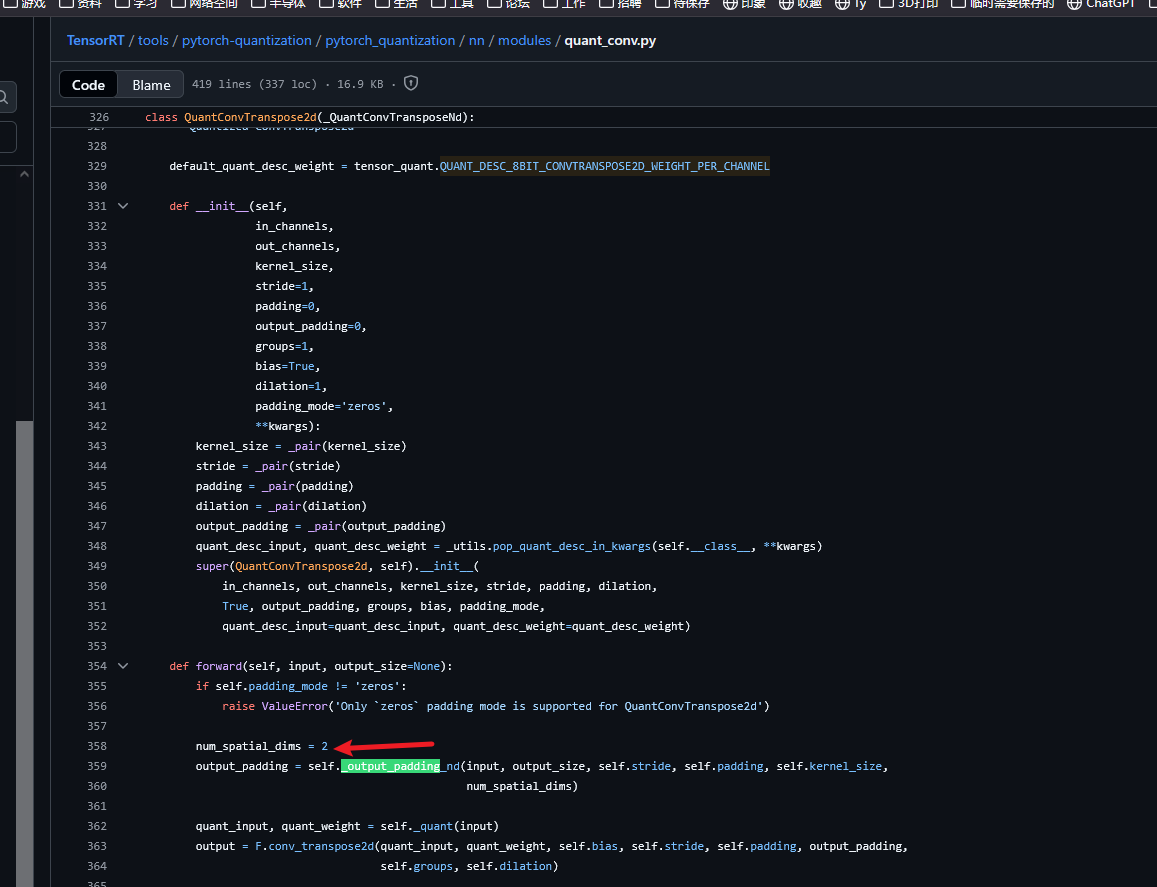Open the nn folder breadcrumb
Image resolution: width=1157 pixels, height=887 pixels.
tap(476, 41)
